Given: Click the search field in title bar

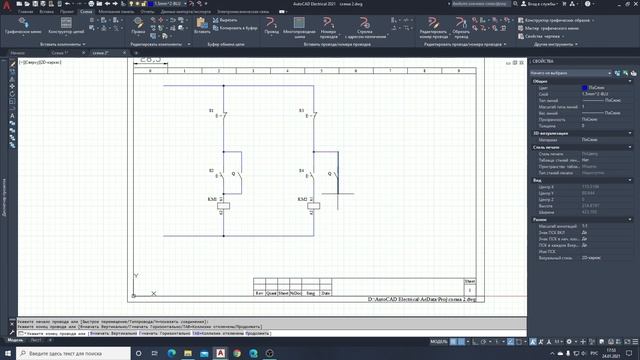Looking at the screenshot, I should pyautogui.click(x=481, y=4).
